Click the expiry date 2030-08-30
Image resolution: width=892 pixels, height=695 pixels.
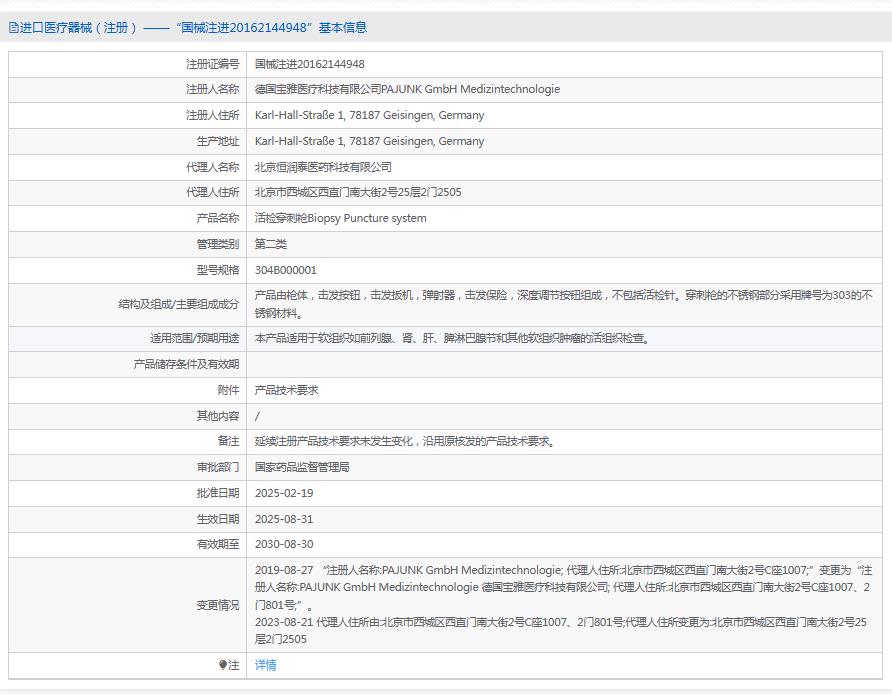click(283, 544)
